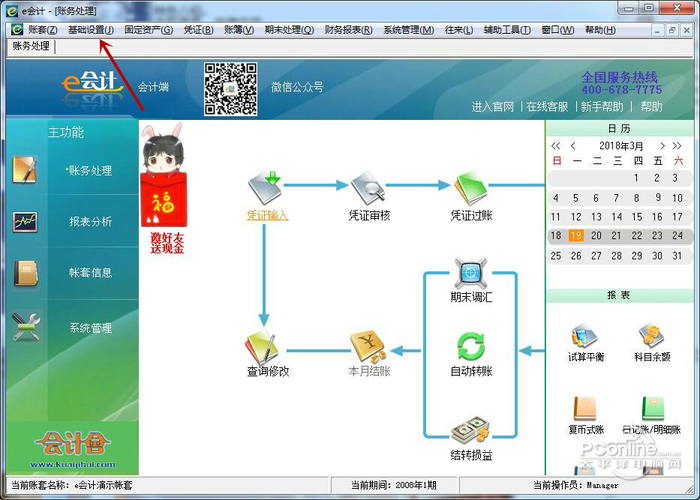Open the 财务报表(R) menu
Viewport: 700px width, 500px height.
pos(348,30)
